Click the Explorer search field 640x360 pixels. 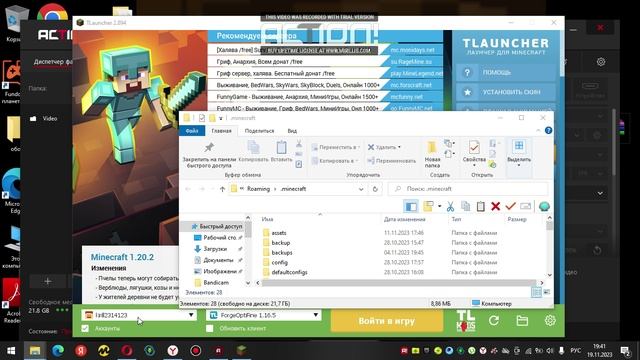point(467,189)
